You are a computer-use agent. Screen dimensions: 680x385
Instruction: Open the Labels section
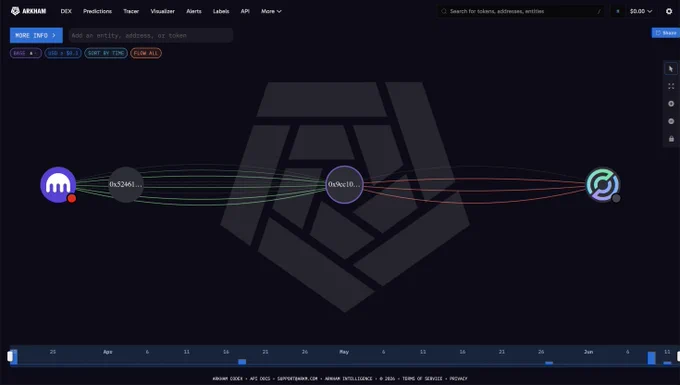click(x=221, y=11)
